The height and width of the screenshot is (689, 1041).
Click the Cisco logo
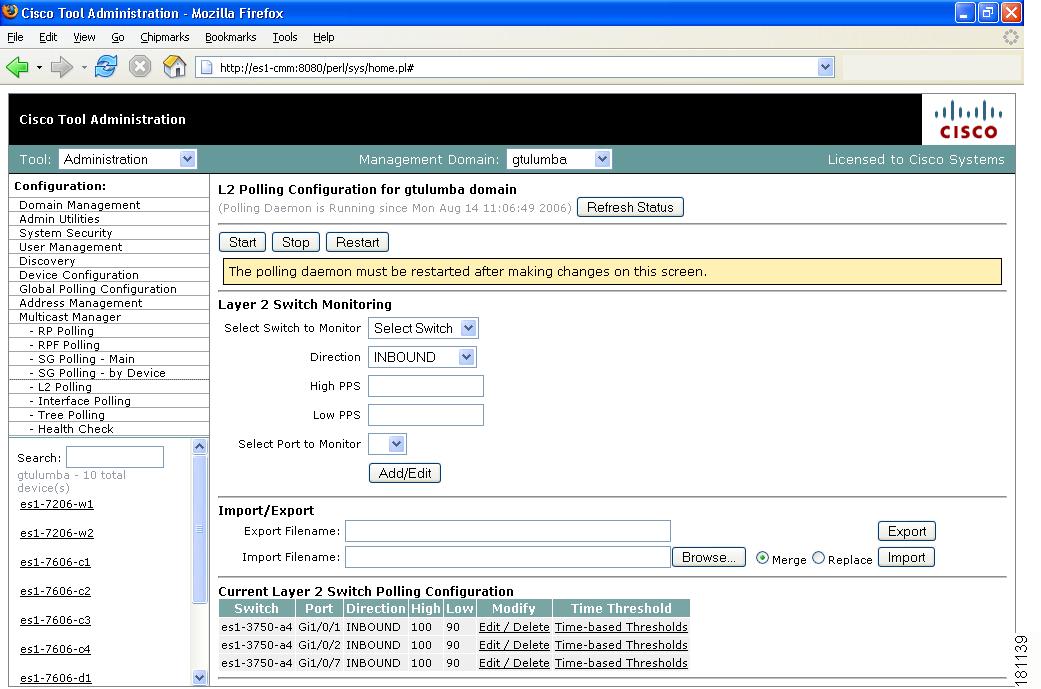pyautogui.click(x=968, y=119)
